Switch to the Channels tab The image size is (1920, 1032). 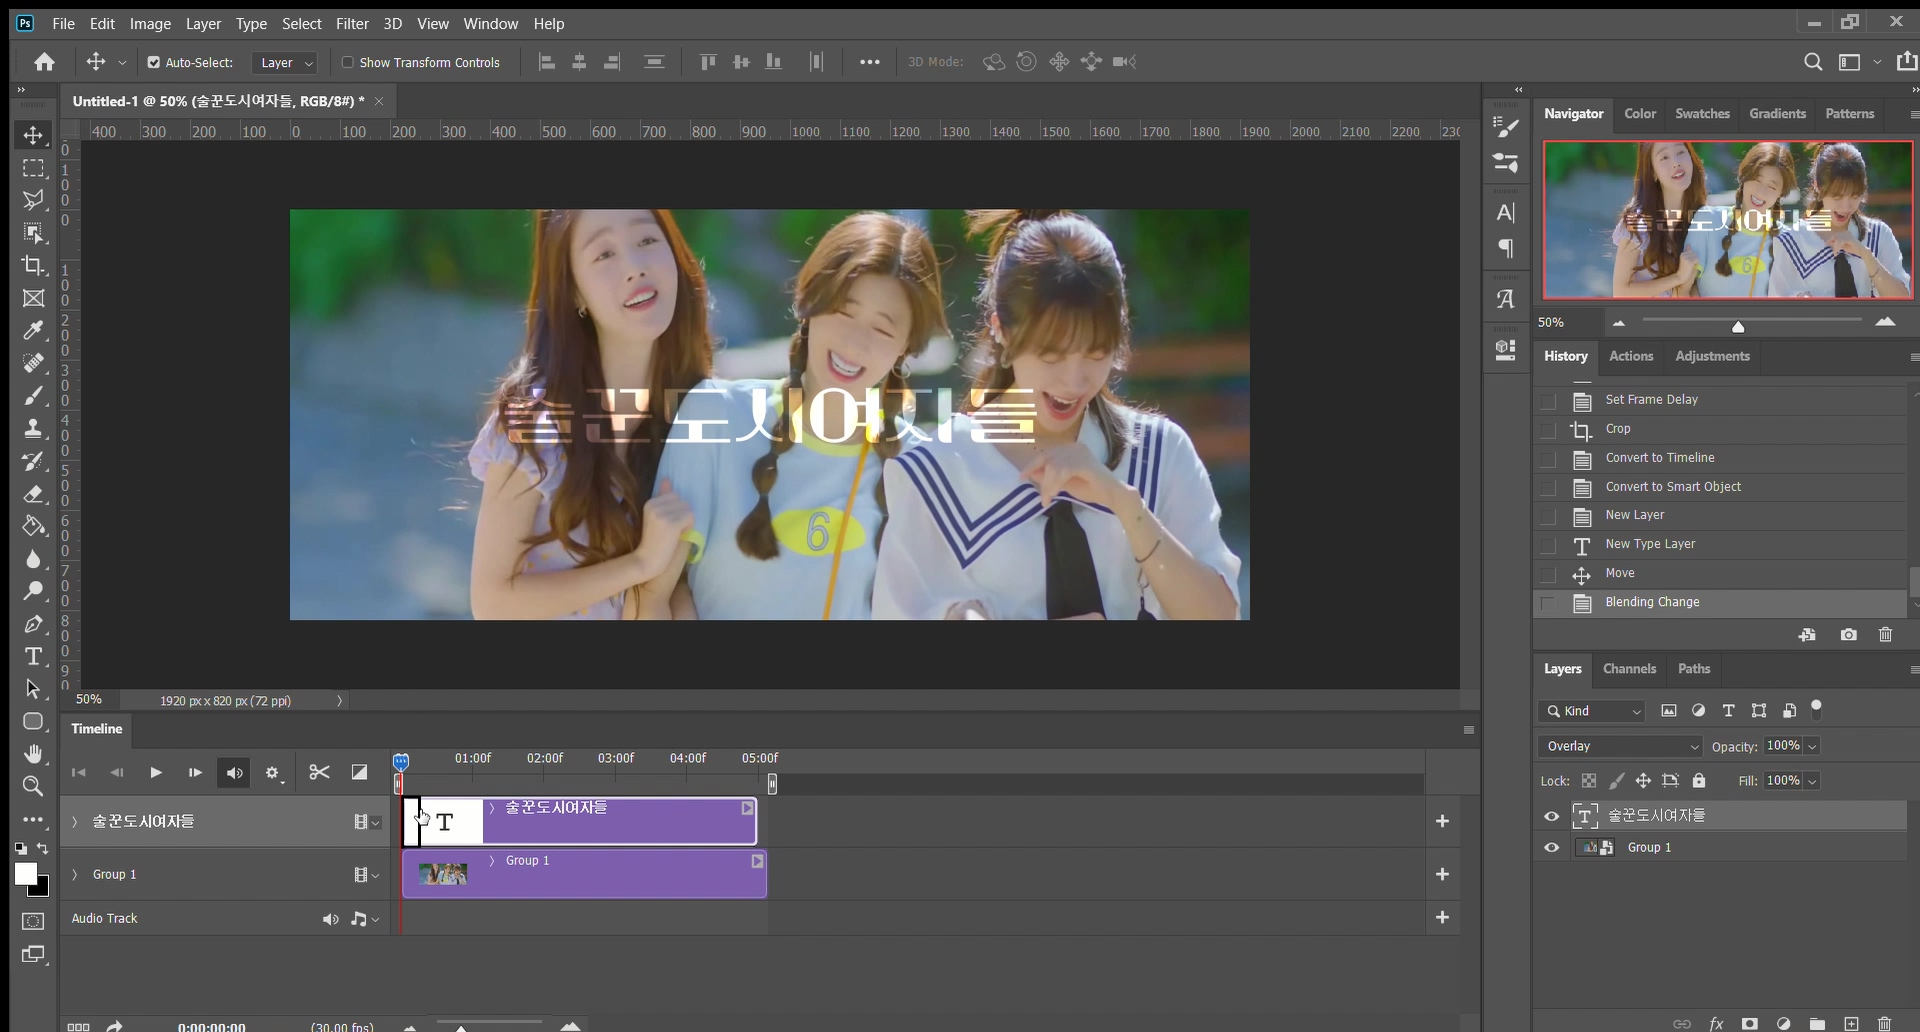coord(1629,669)
